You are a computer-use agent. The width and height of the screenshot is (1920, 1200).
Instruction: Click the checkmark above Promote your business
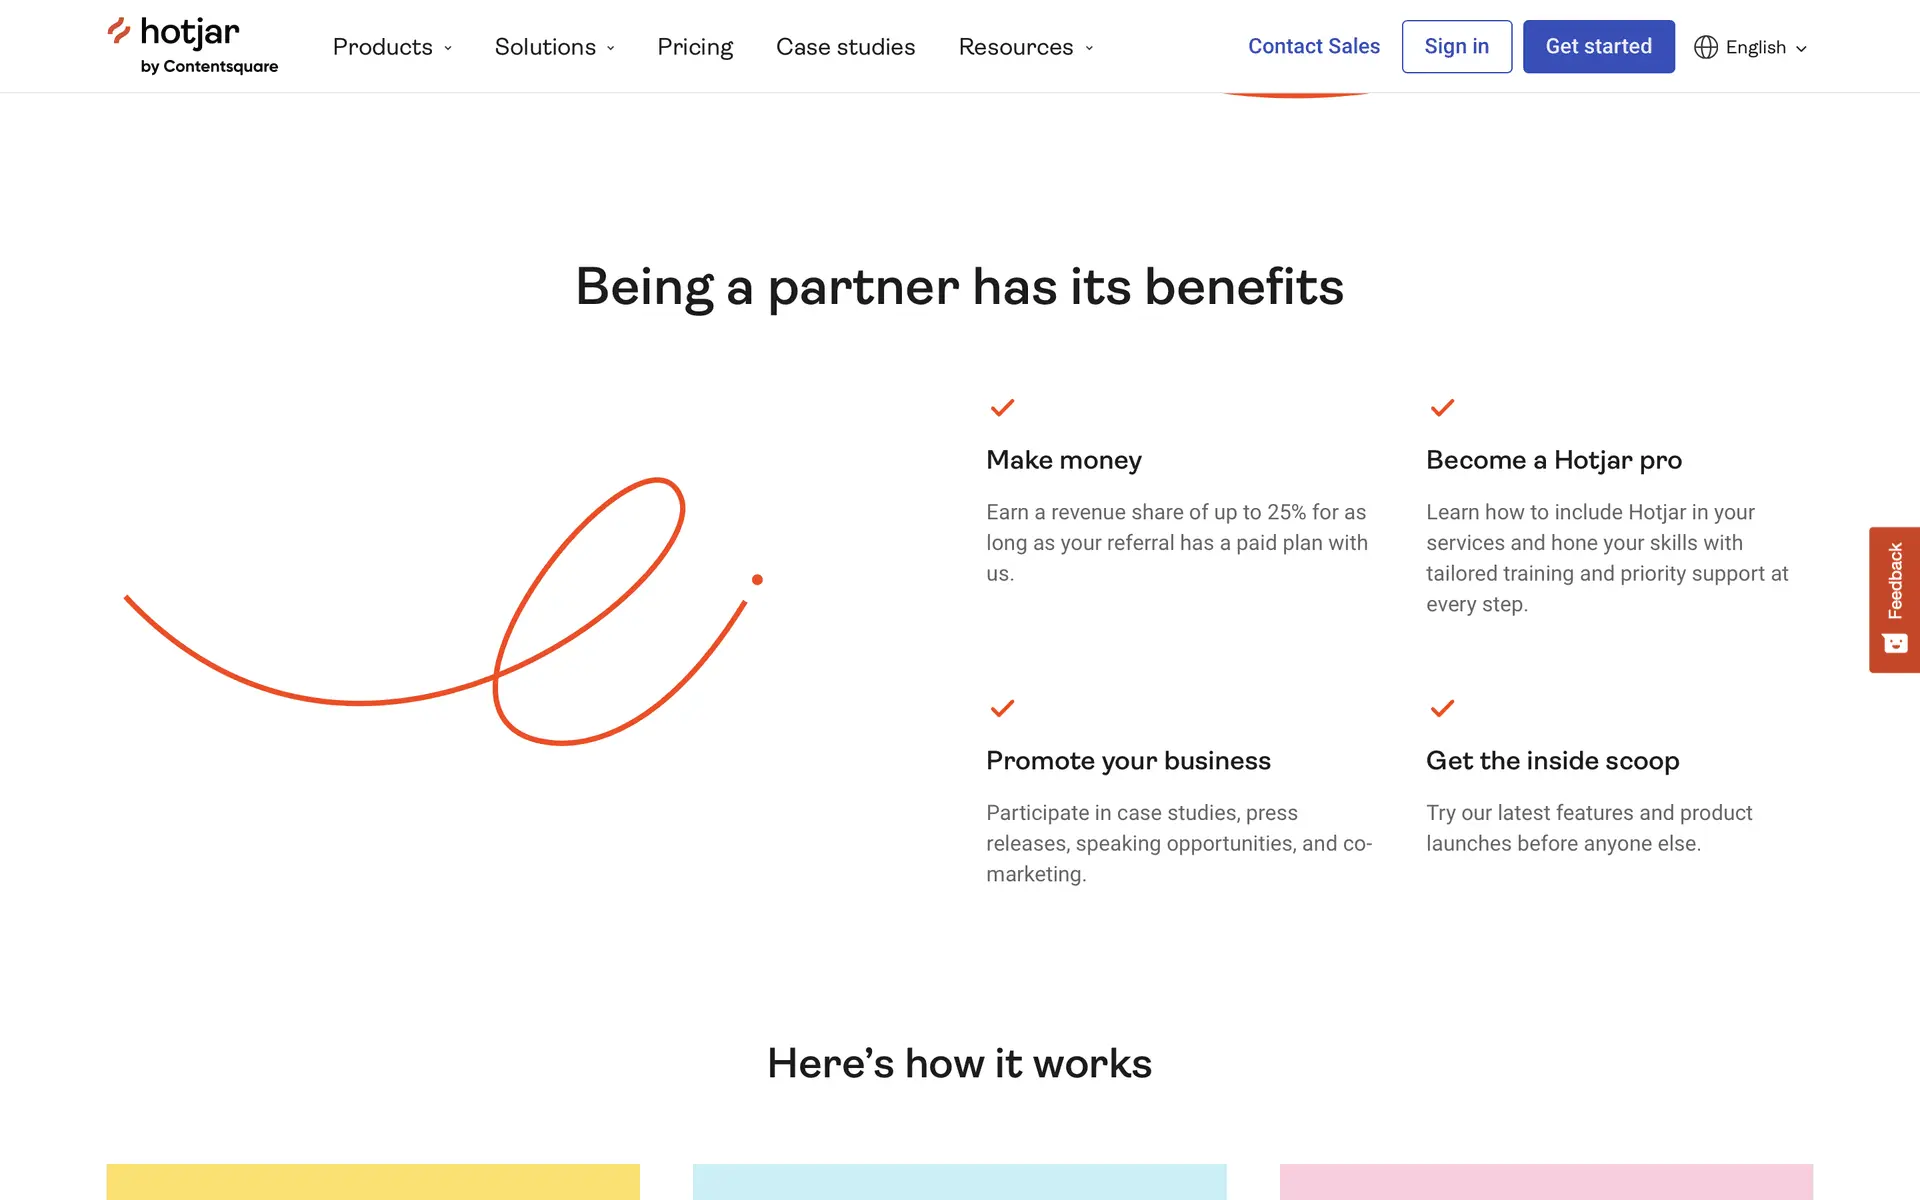pyautogui.click(x=1002, y=708)
